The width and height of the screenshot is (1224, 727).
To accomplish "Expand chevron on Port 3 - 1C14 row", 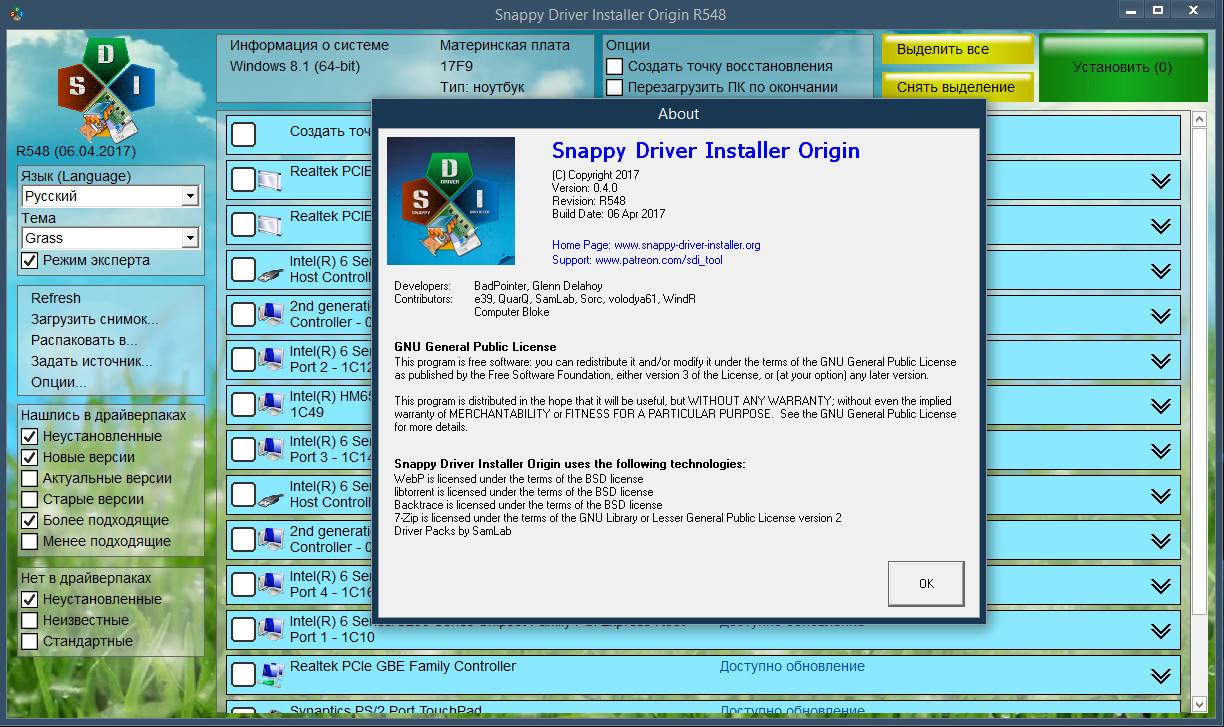I will tap(1160, 451).
